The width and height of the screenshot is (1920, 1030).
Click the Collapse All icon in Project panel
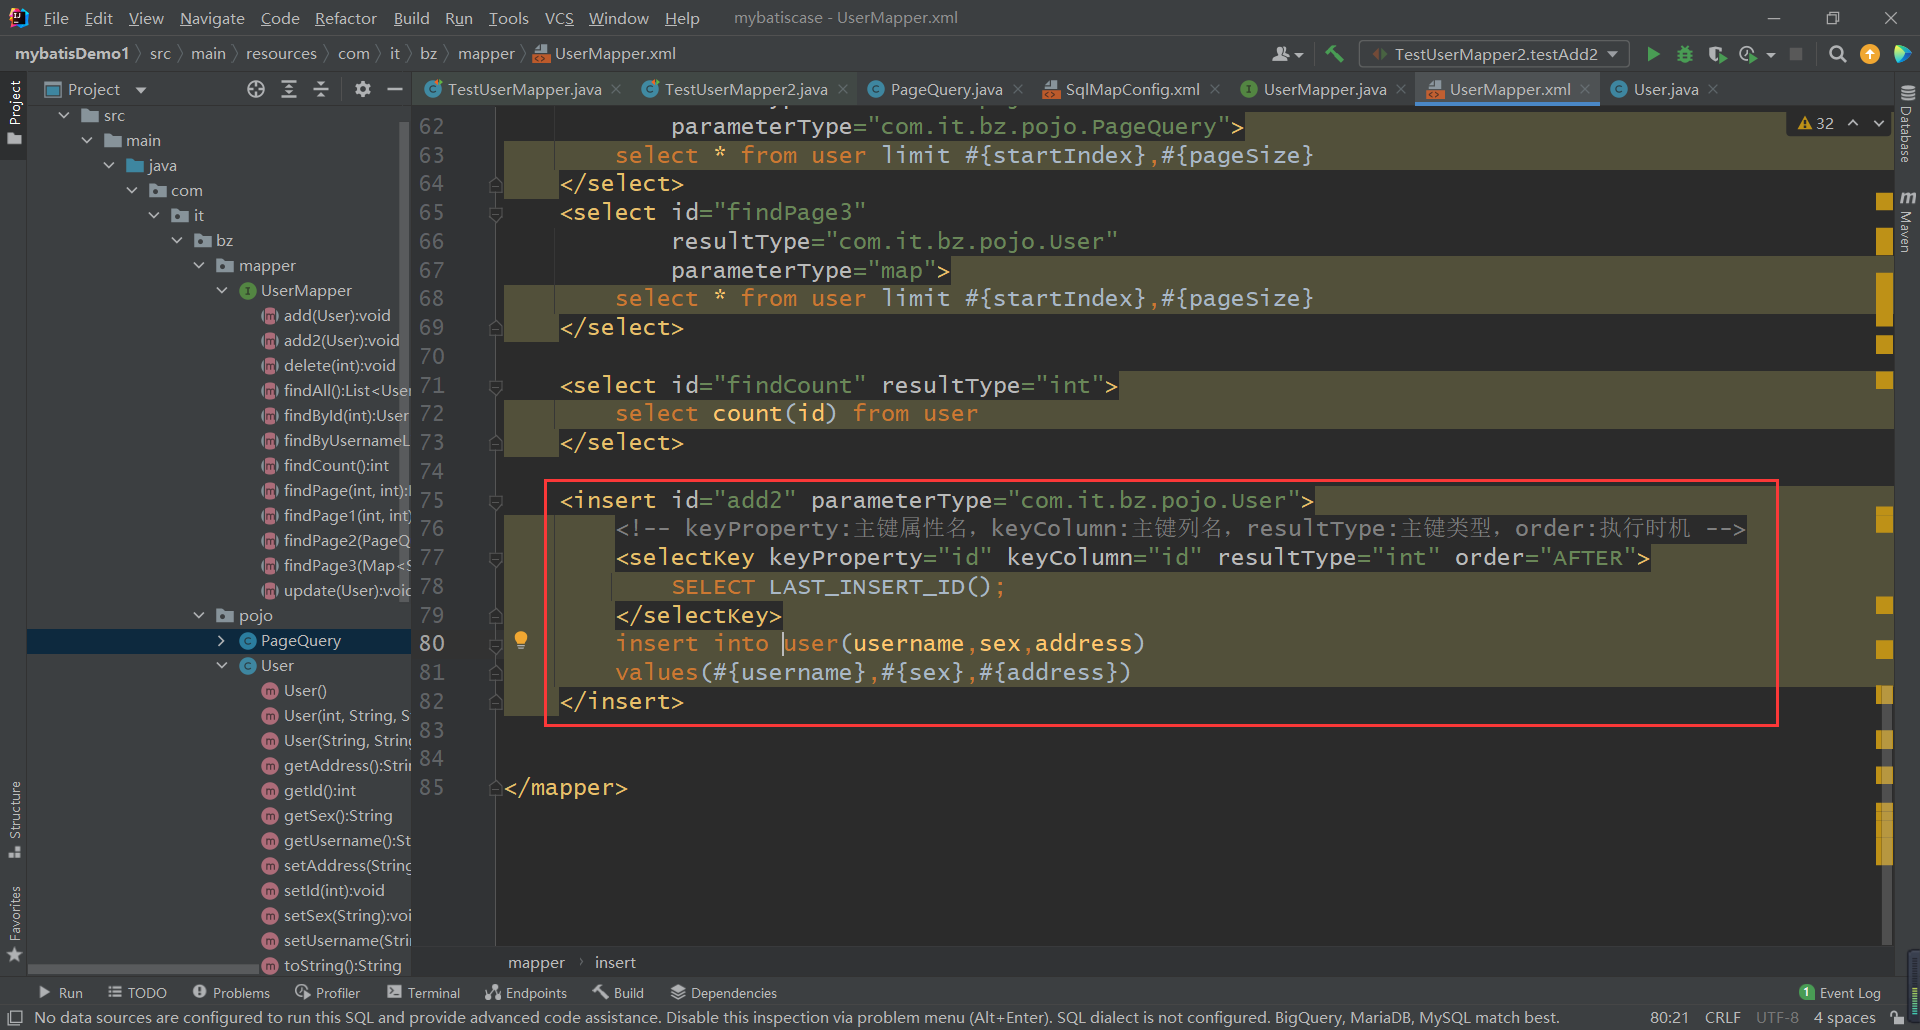coord(320,90)
